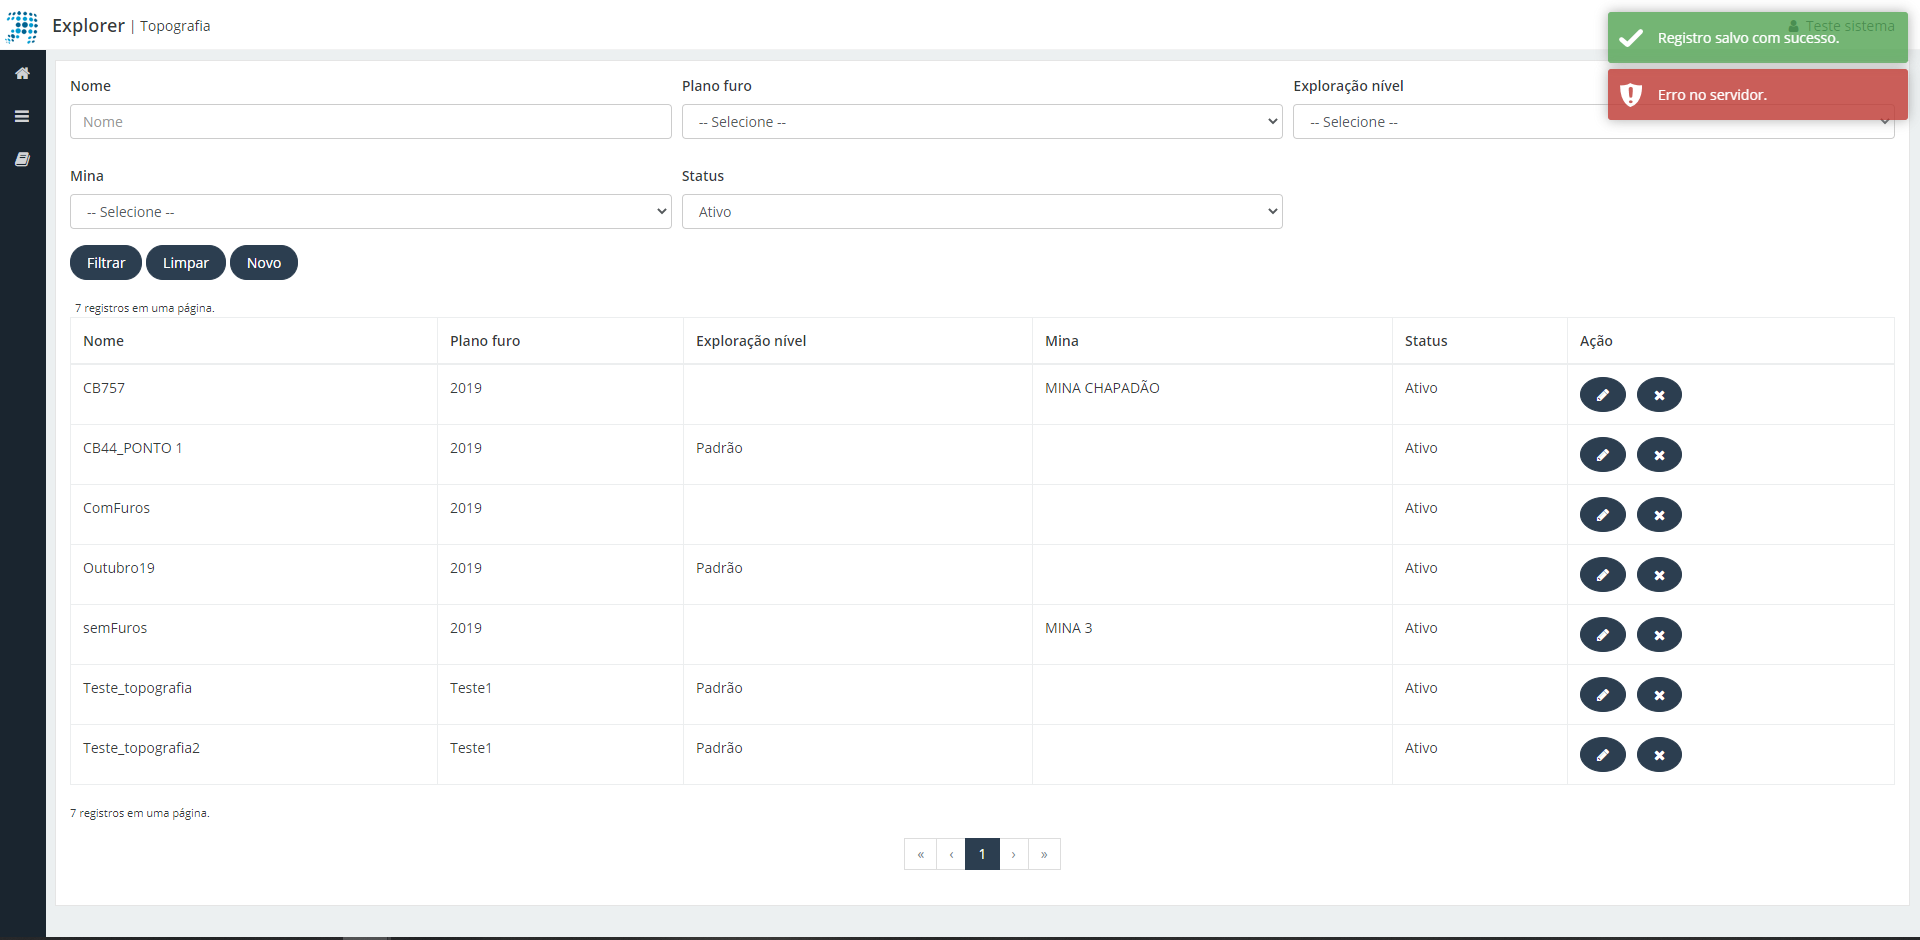Delete the Teste_topografia record
Screen dimensions: 1920x940
tap(1659, 695)
